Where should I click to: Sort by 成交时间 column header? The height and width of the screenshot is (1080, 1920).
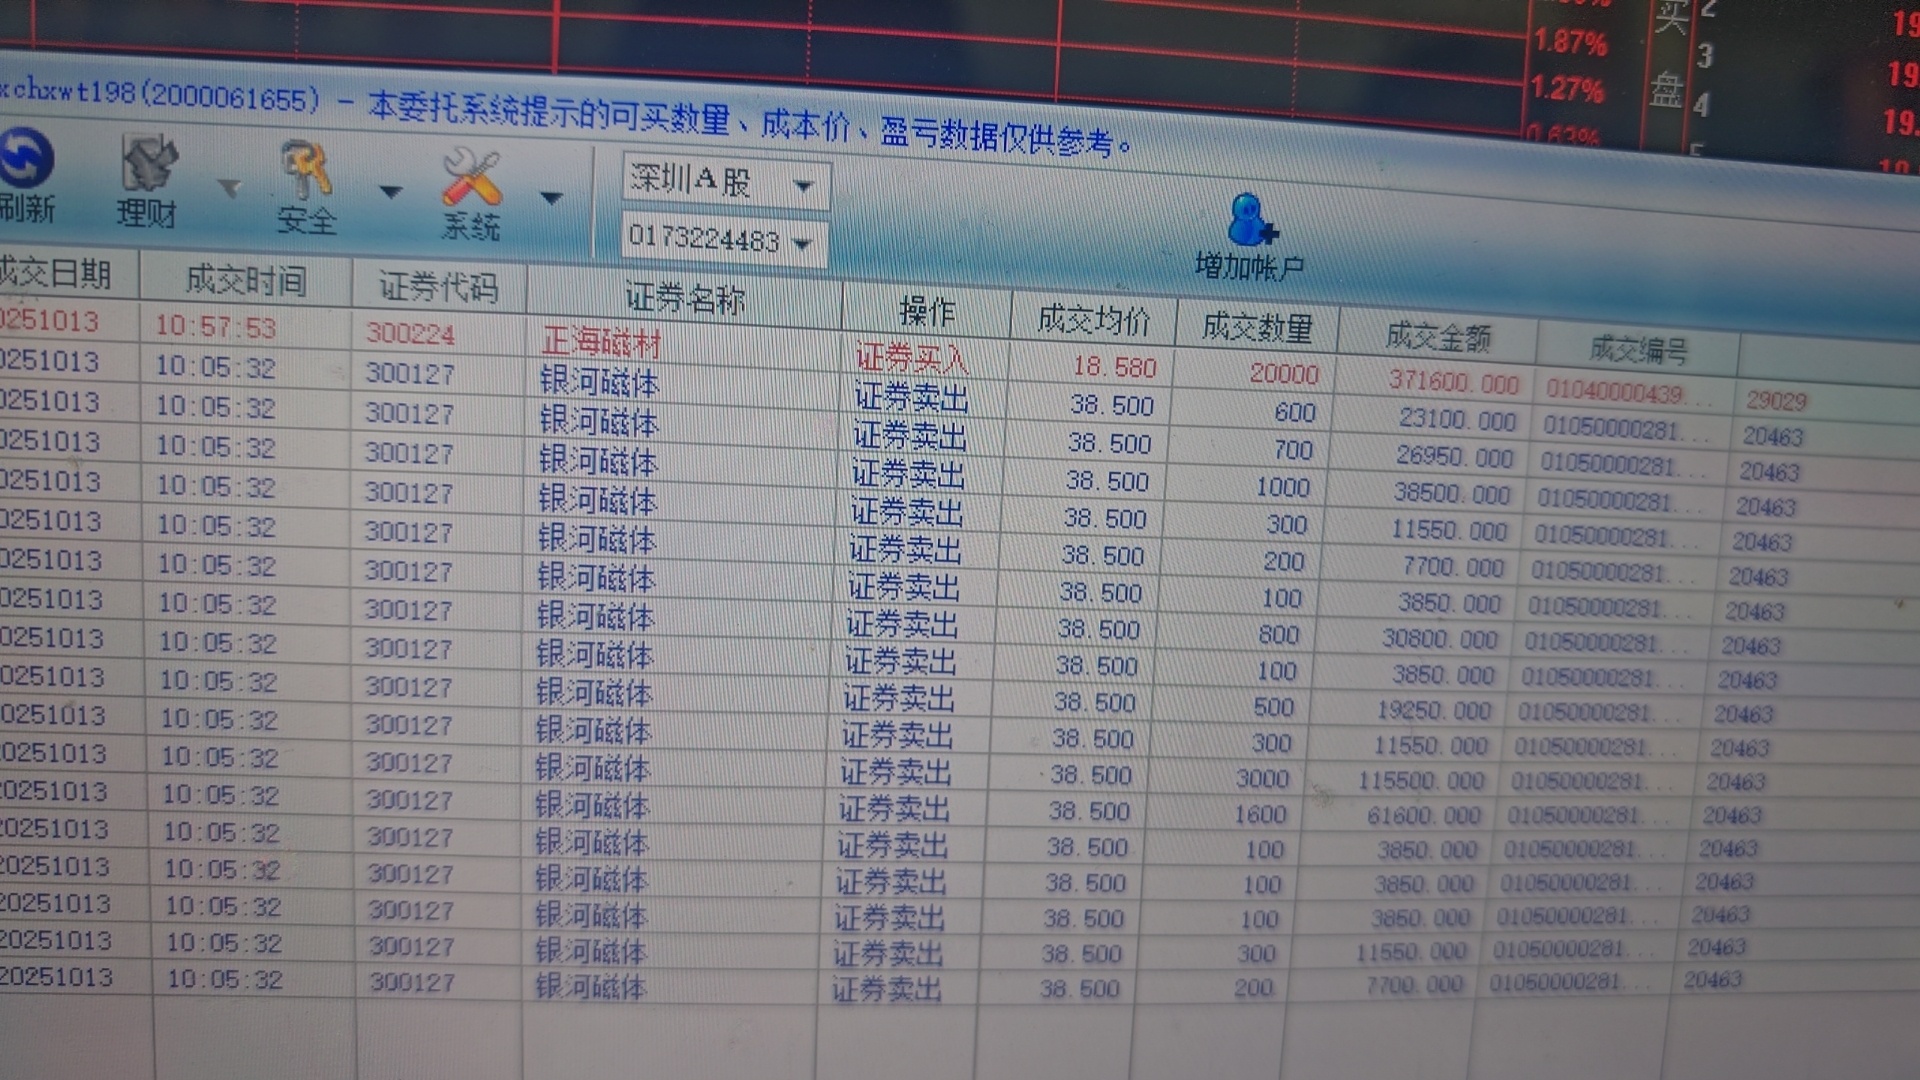[245, 281]
